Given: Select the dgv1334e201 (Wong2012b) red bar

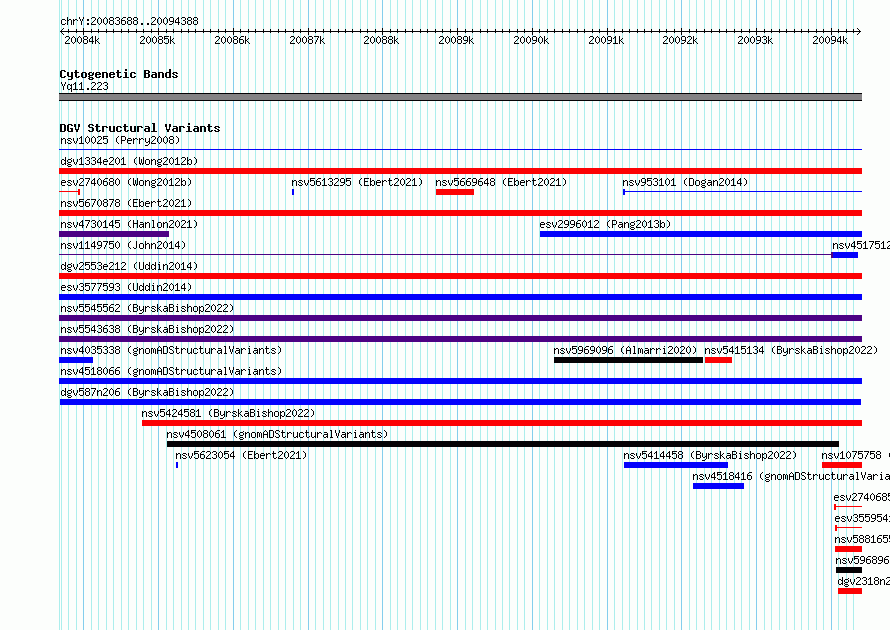Looking at the screenshot, I should [x=460, y=171].
